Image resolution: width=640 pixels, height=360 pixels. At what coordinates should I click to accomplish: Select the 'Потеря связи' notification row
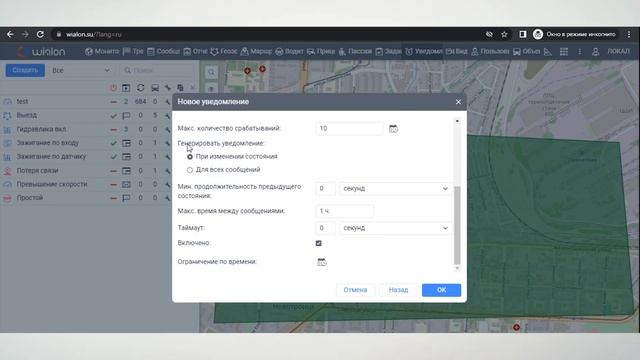coord(86,171)
